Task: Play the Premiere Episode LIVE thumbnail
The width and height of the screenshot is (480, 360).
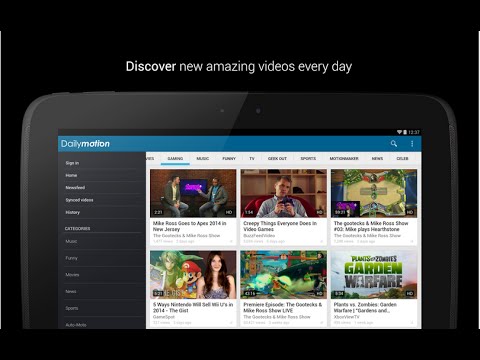Action: 283,275
